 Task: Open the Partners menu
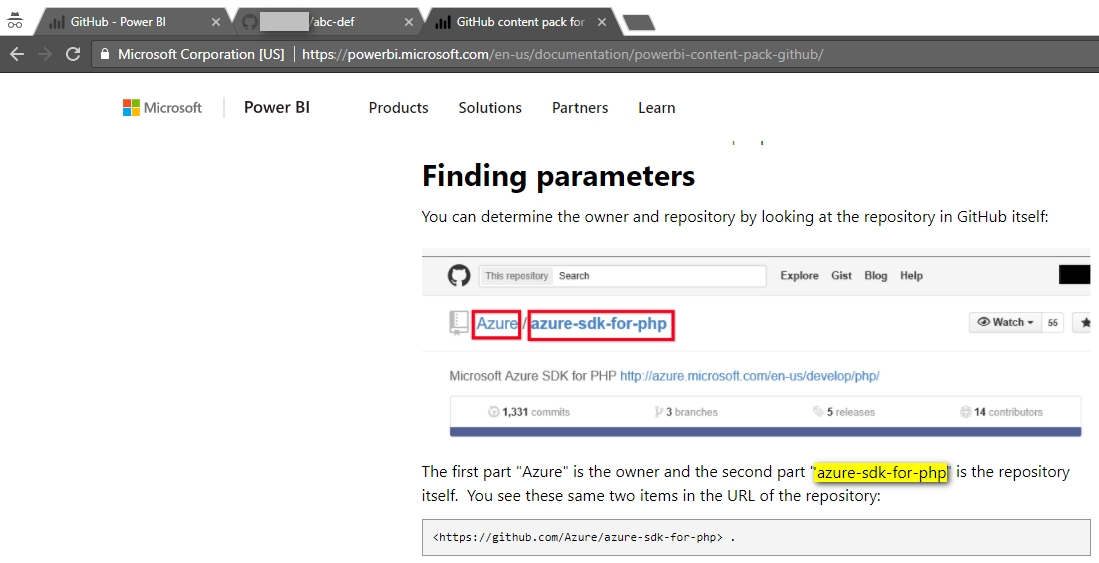(x=580, y=108)
